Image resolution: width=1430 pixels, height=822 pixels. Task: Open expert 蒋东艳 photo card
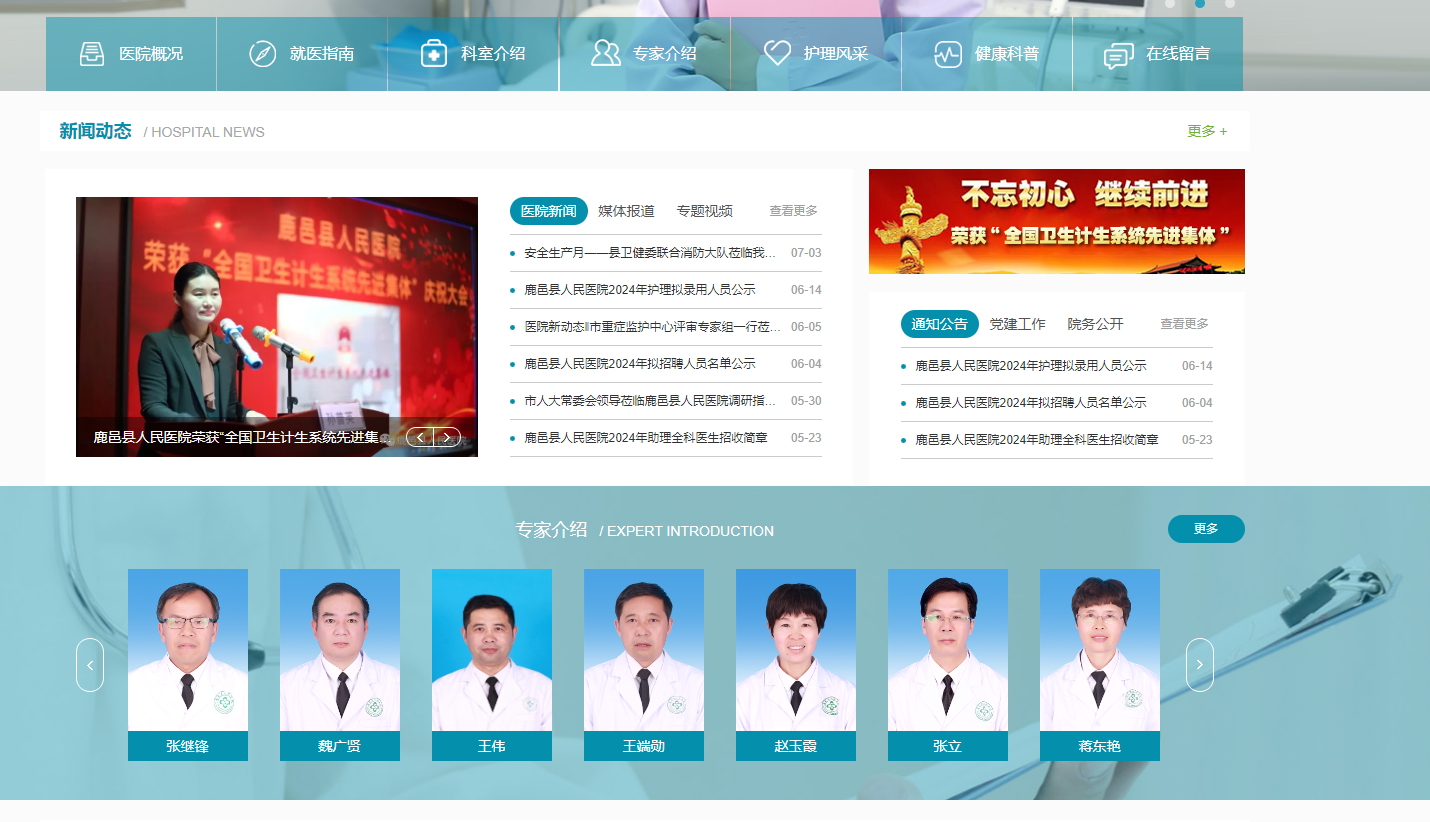(x=1100, y=665)
